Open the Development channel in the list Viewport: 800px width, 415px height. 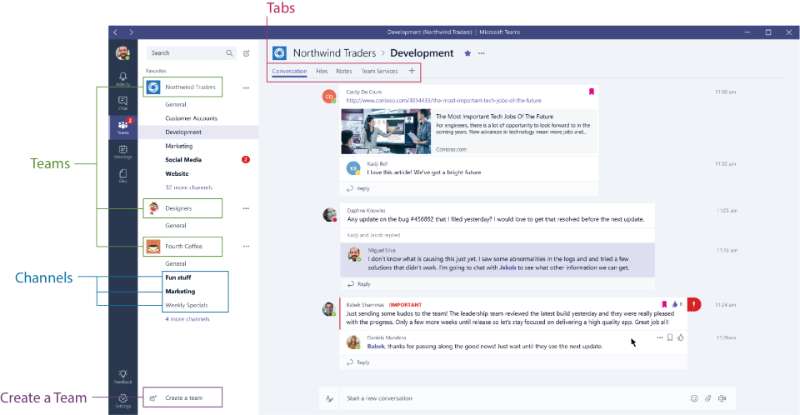[x=198, y=132]
